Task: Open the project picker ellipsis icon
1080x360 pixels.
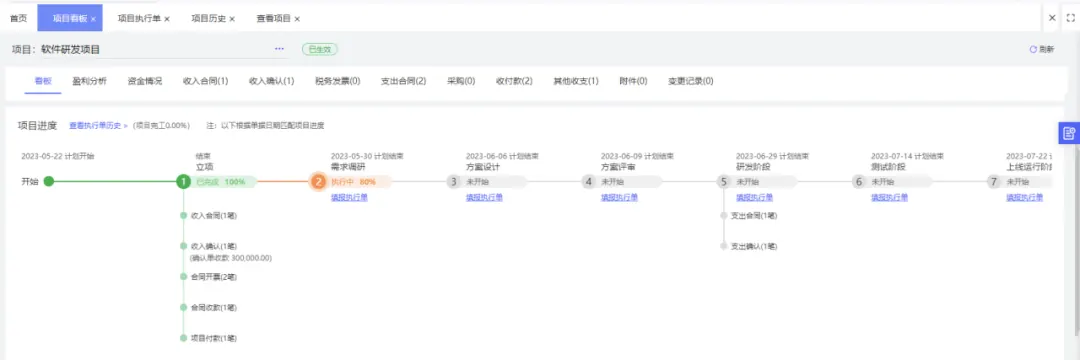Action: point(279,49)
